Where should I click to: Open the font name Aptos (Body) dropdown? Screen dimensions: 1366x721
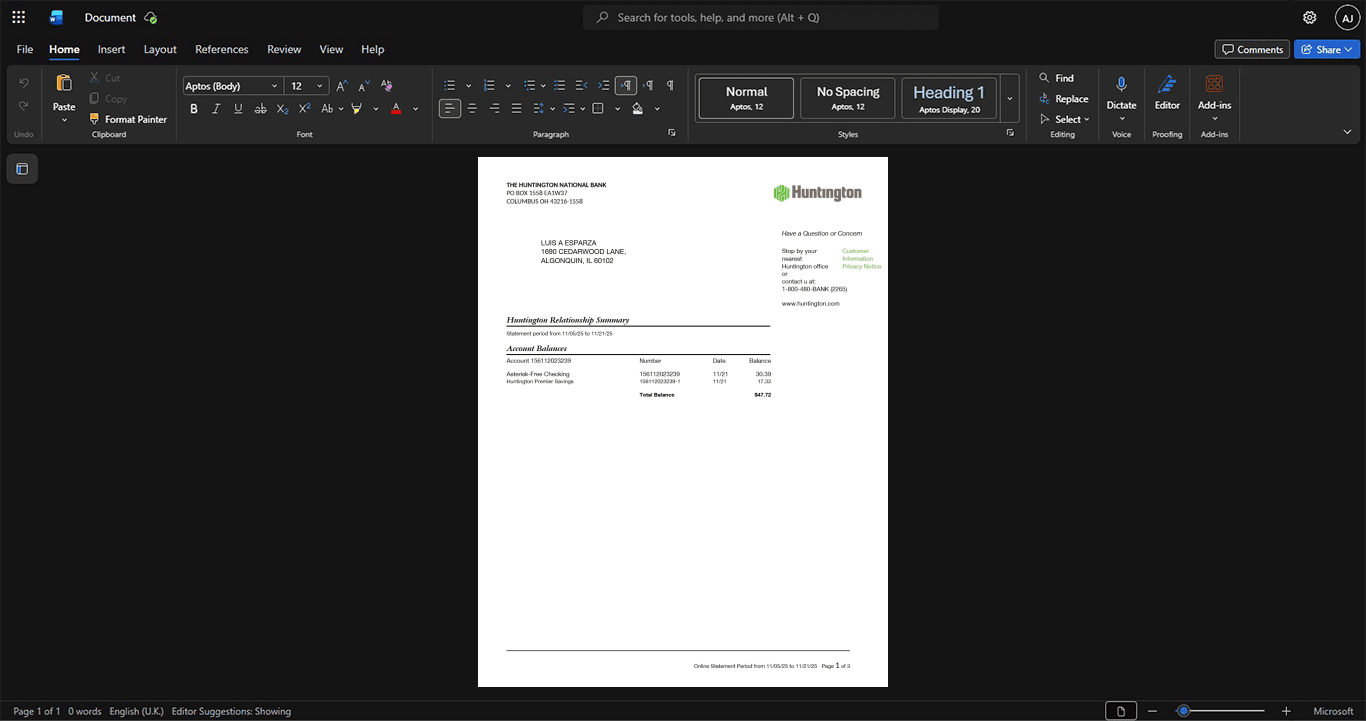point(274,86)
